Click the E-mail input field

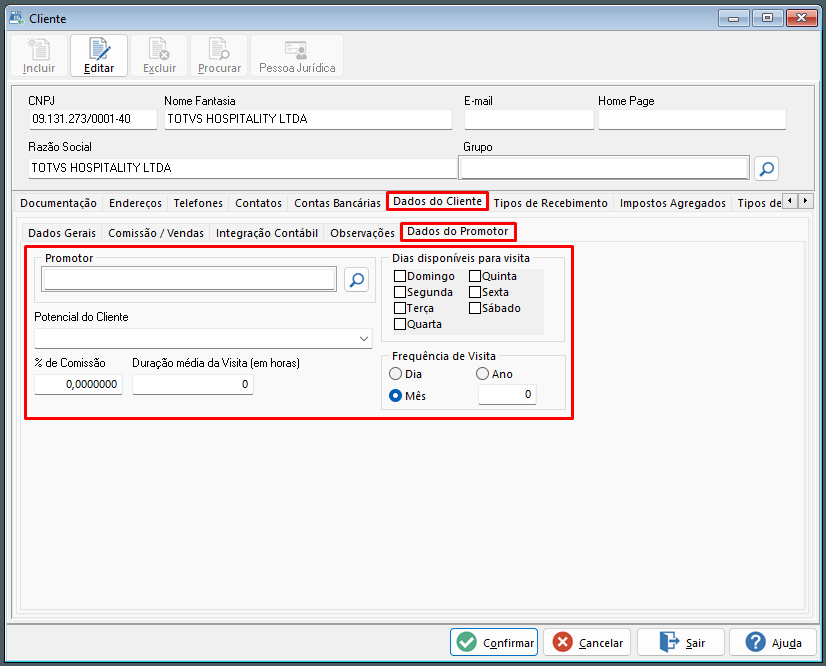(x=529, y=119)
